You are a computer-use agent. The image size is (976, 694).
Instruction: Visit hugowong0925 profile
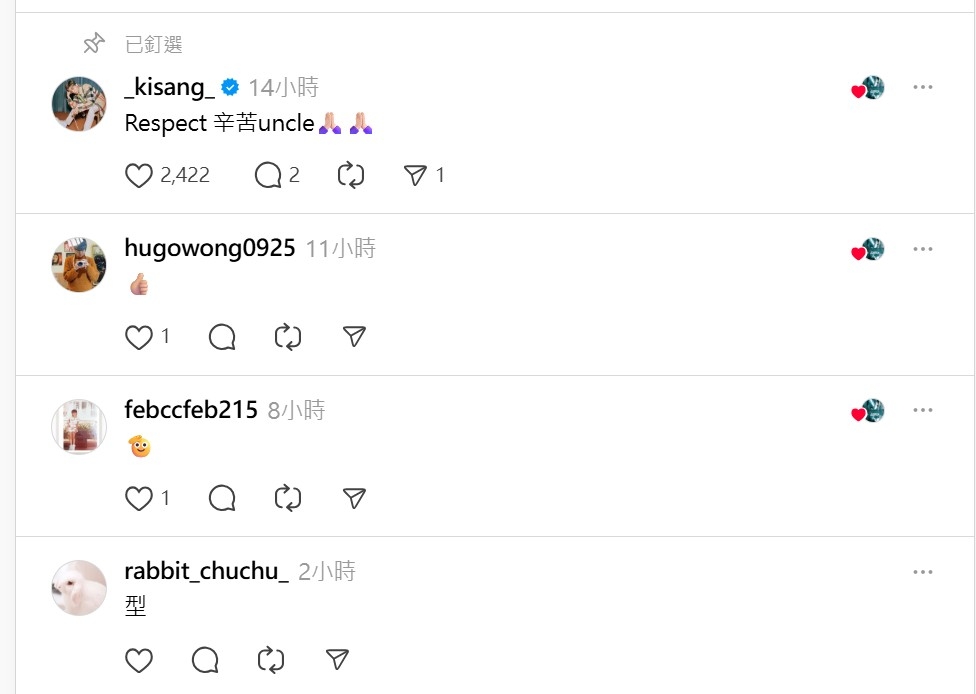click(x=210, y=249)
